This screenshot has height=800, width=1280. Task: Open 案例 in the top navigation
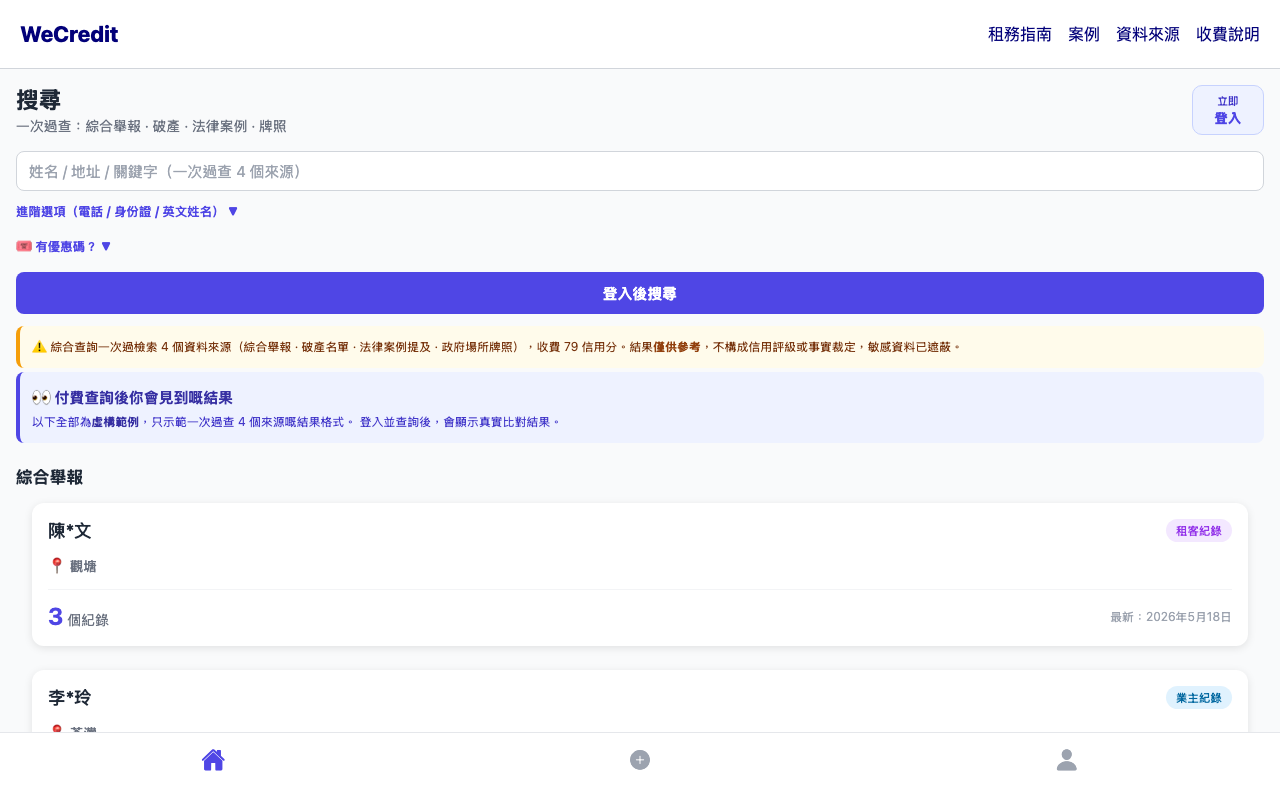1084,34
